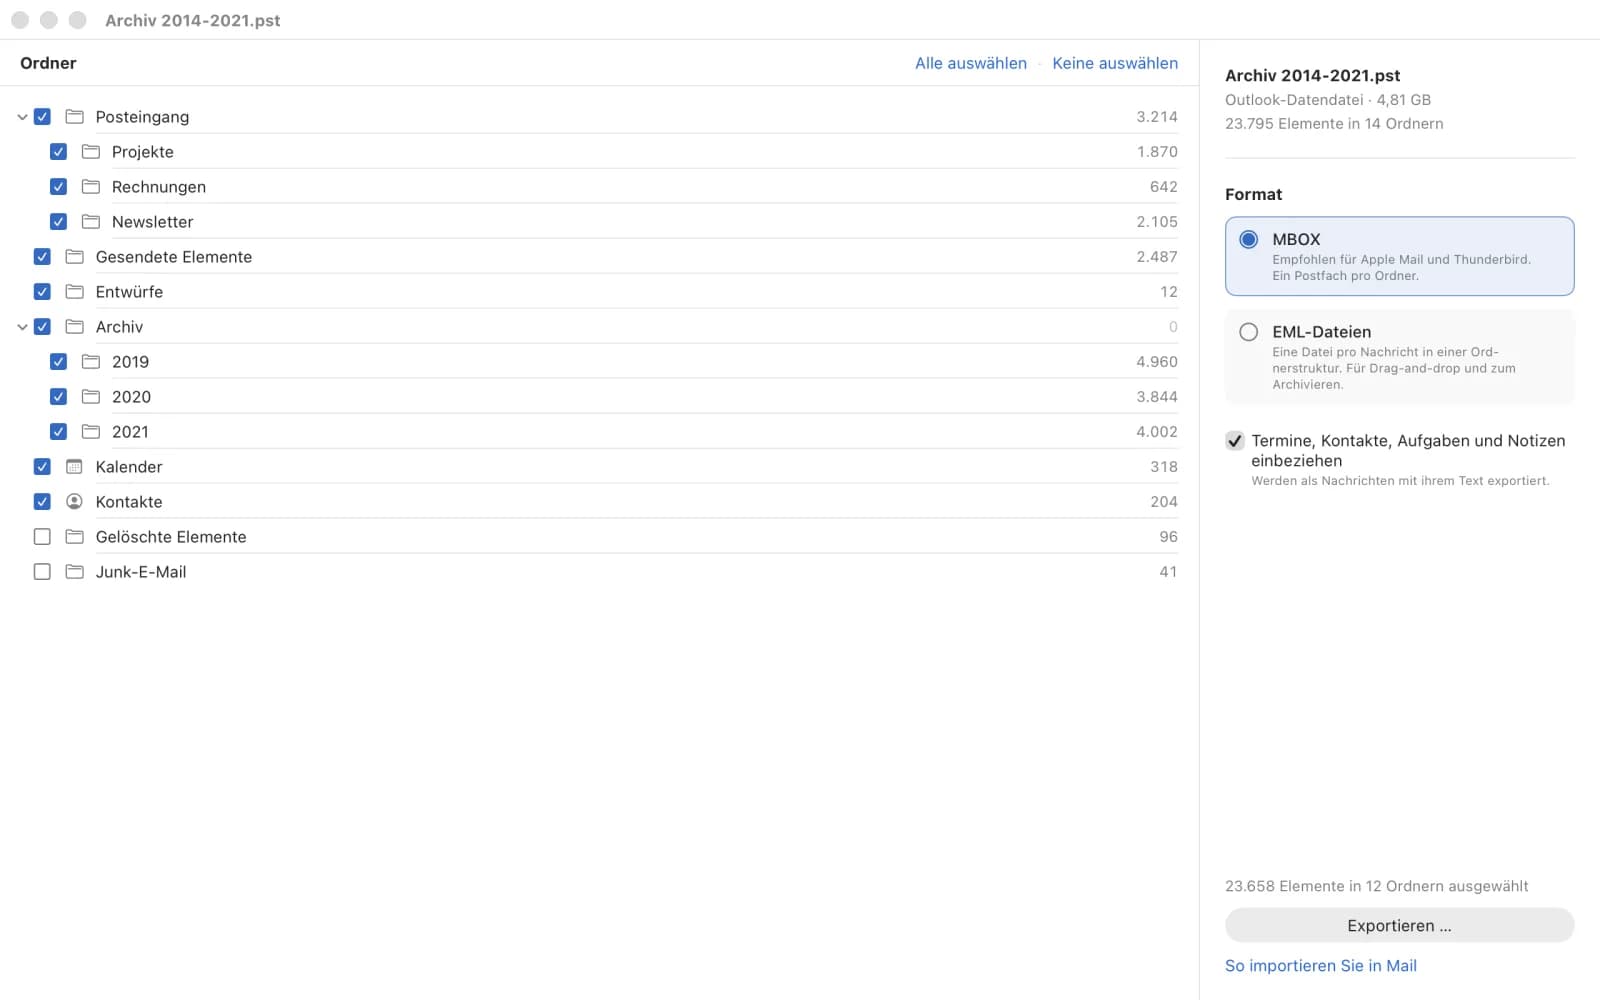Select the MBOX format radio button
Viewport: 1600px width, 1000px height.
(x=1249, y=240)
